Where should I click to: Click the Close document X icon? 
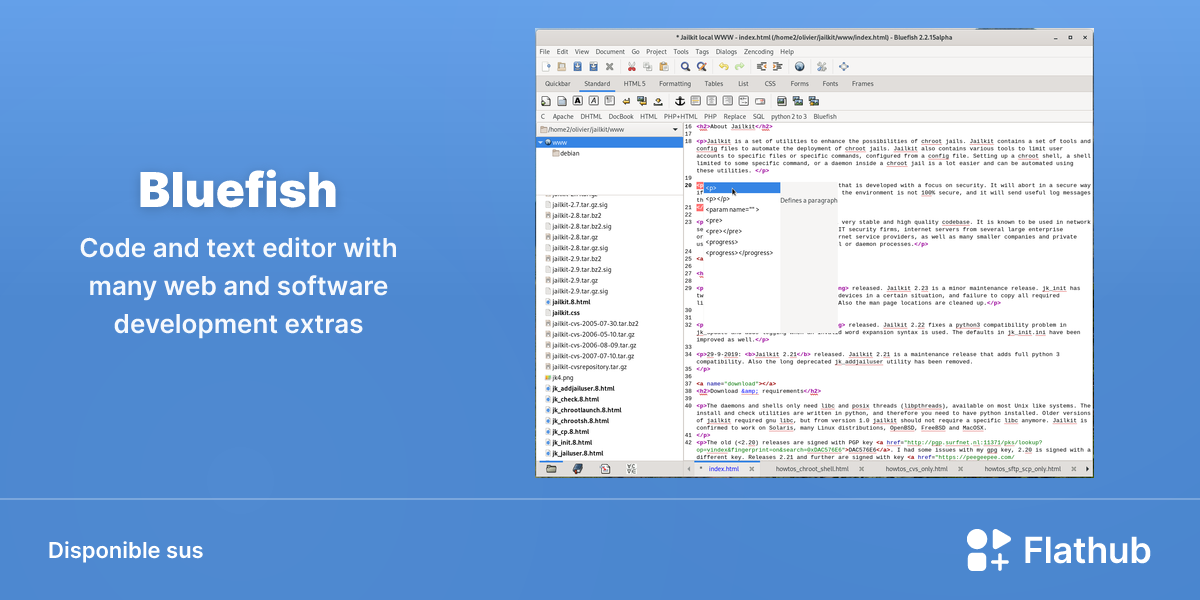click(609, 67)
